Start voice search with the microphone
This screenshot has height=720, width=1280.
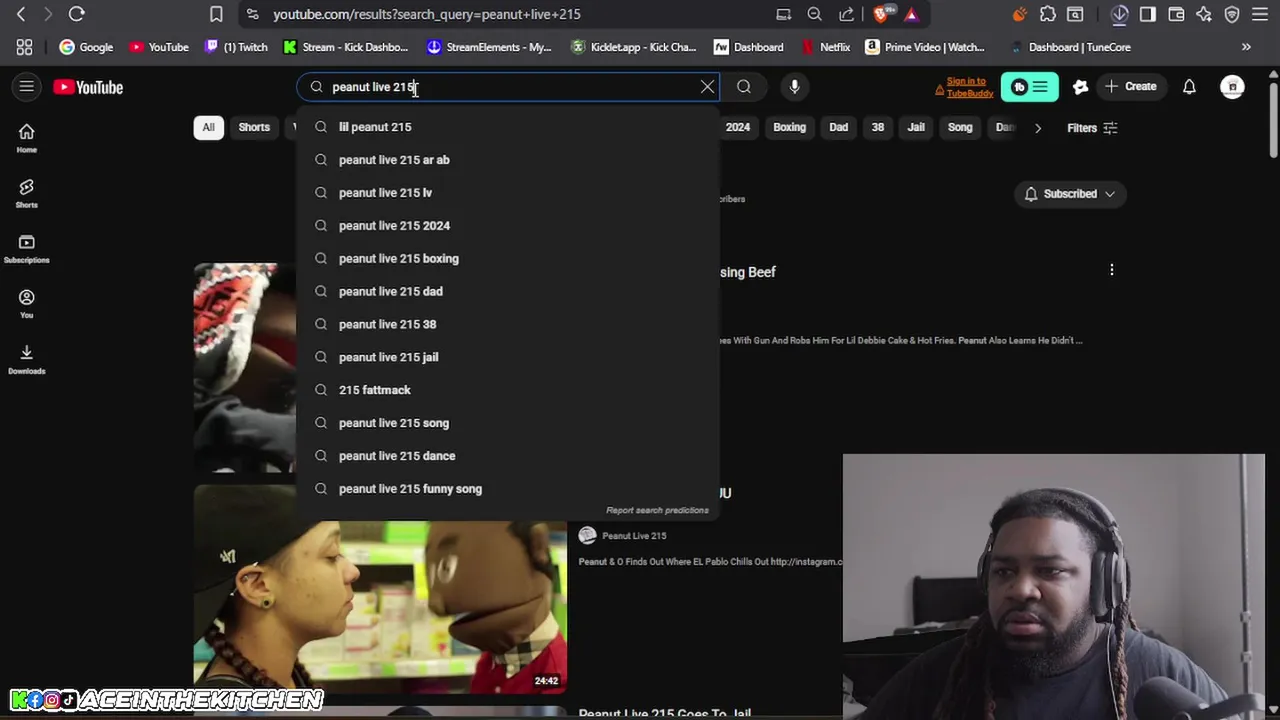point(794,87)
